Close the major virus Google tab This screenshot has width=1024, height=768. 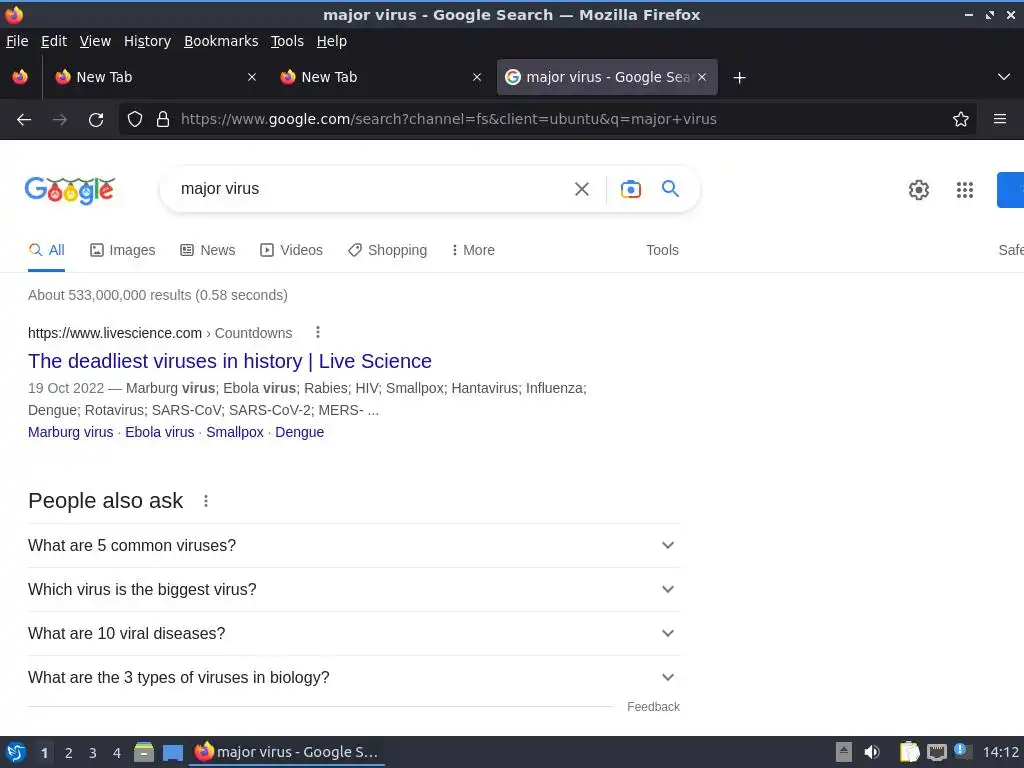[x=702, y=77]
